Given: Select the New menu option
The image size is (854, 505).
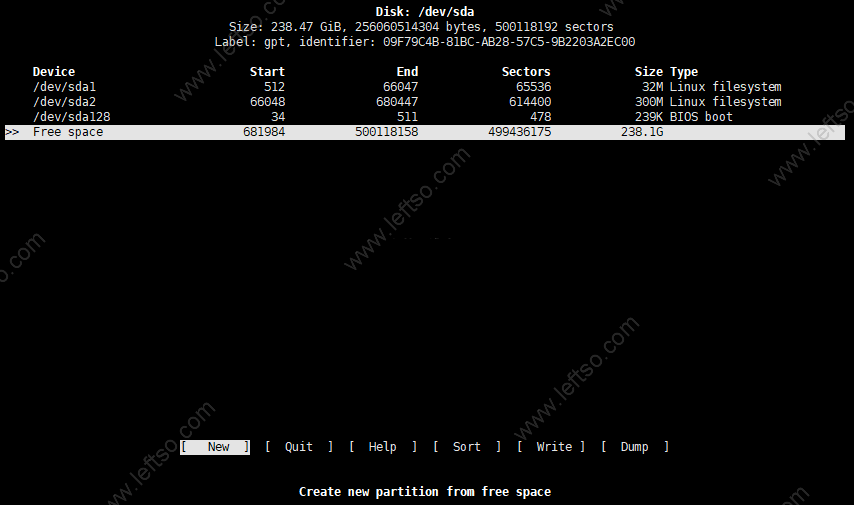Looking at the screenshot, I should 218,447.
